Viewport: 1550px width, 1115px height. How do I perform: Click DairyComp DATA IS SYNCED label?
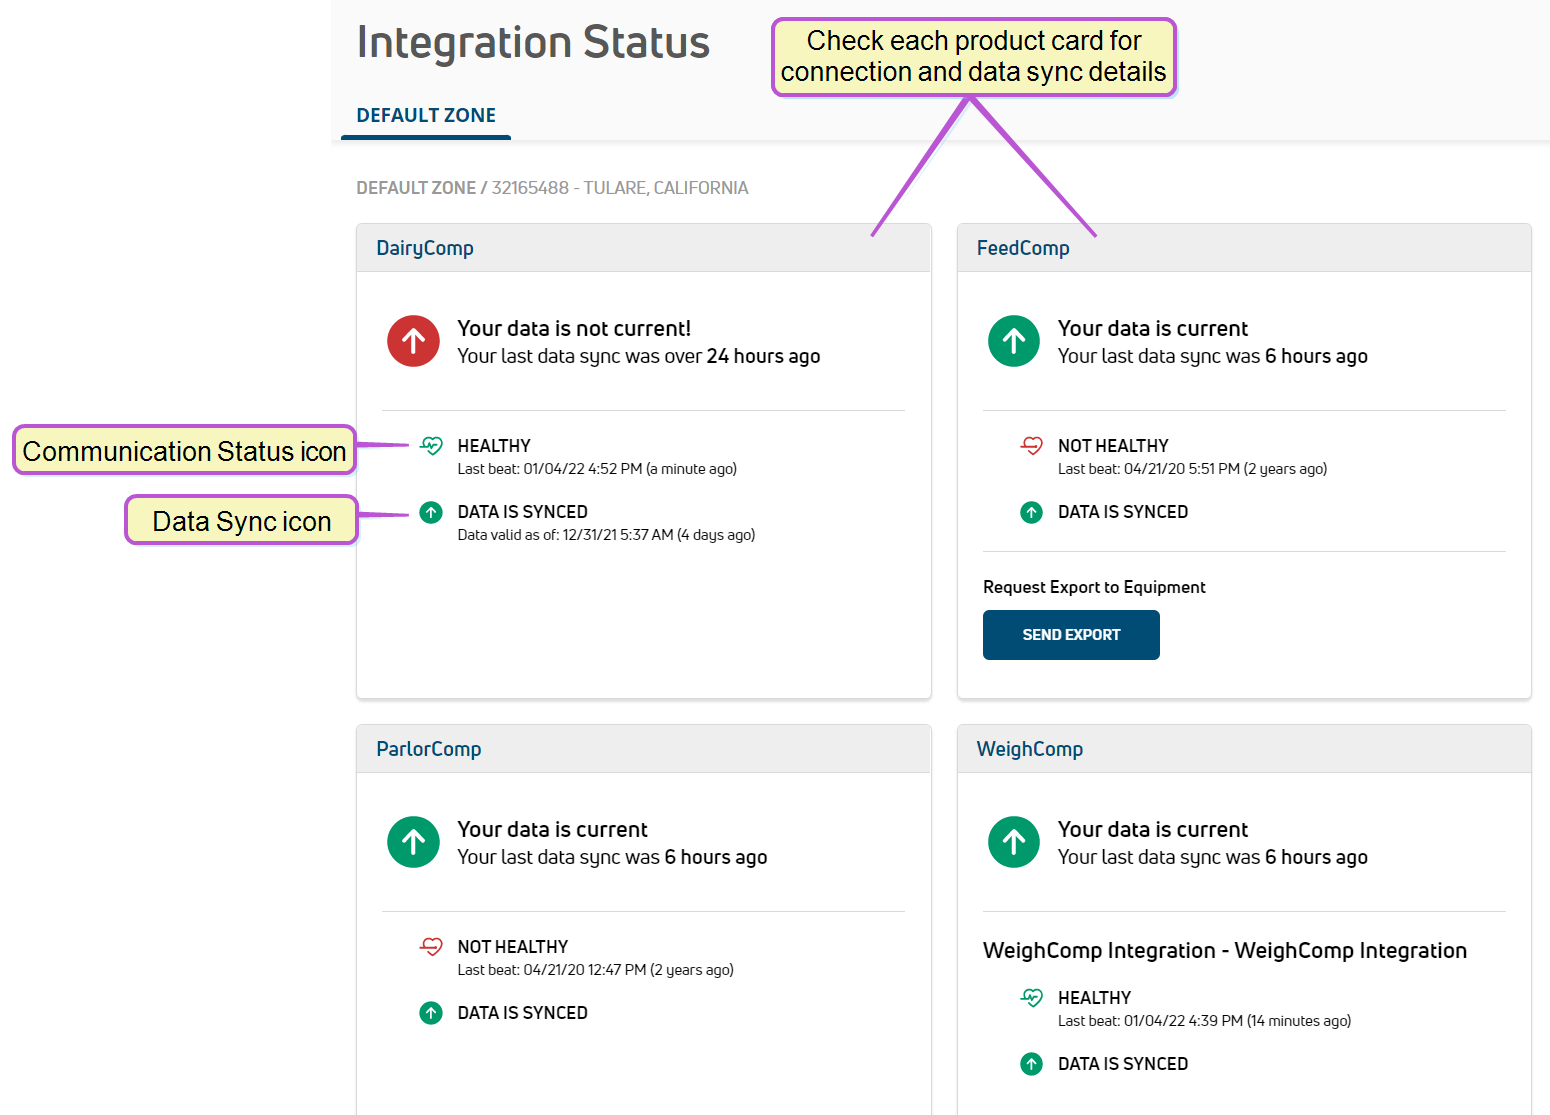[523, 512]
